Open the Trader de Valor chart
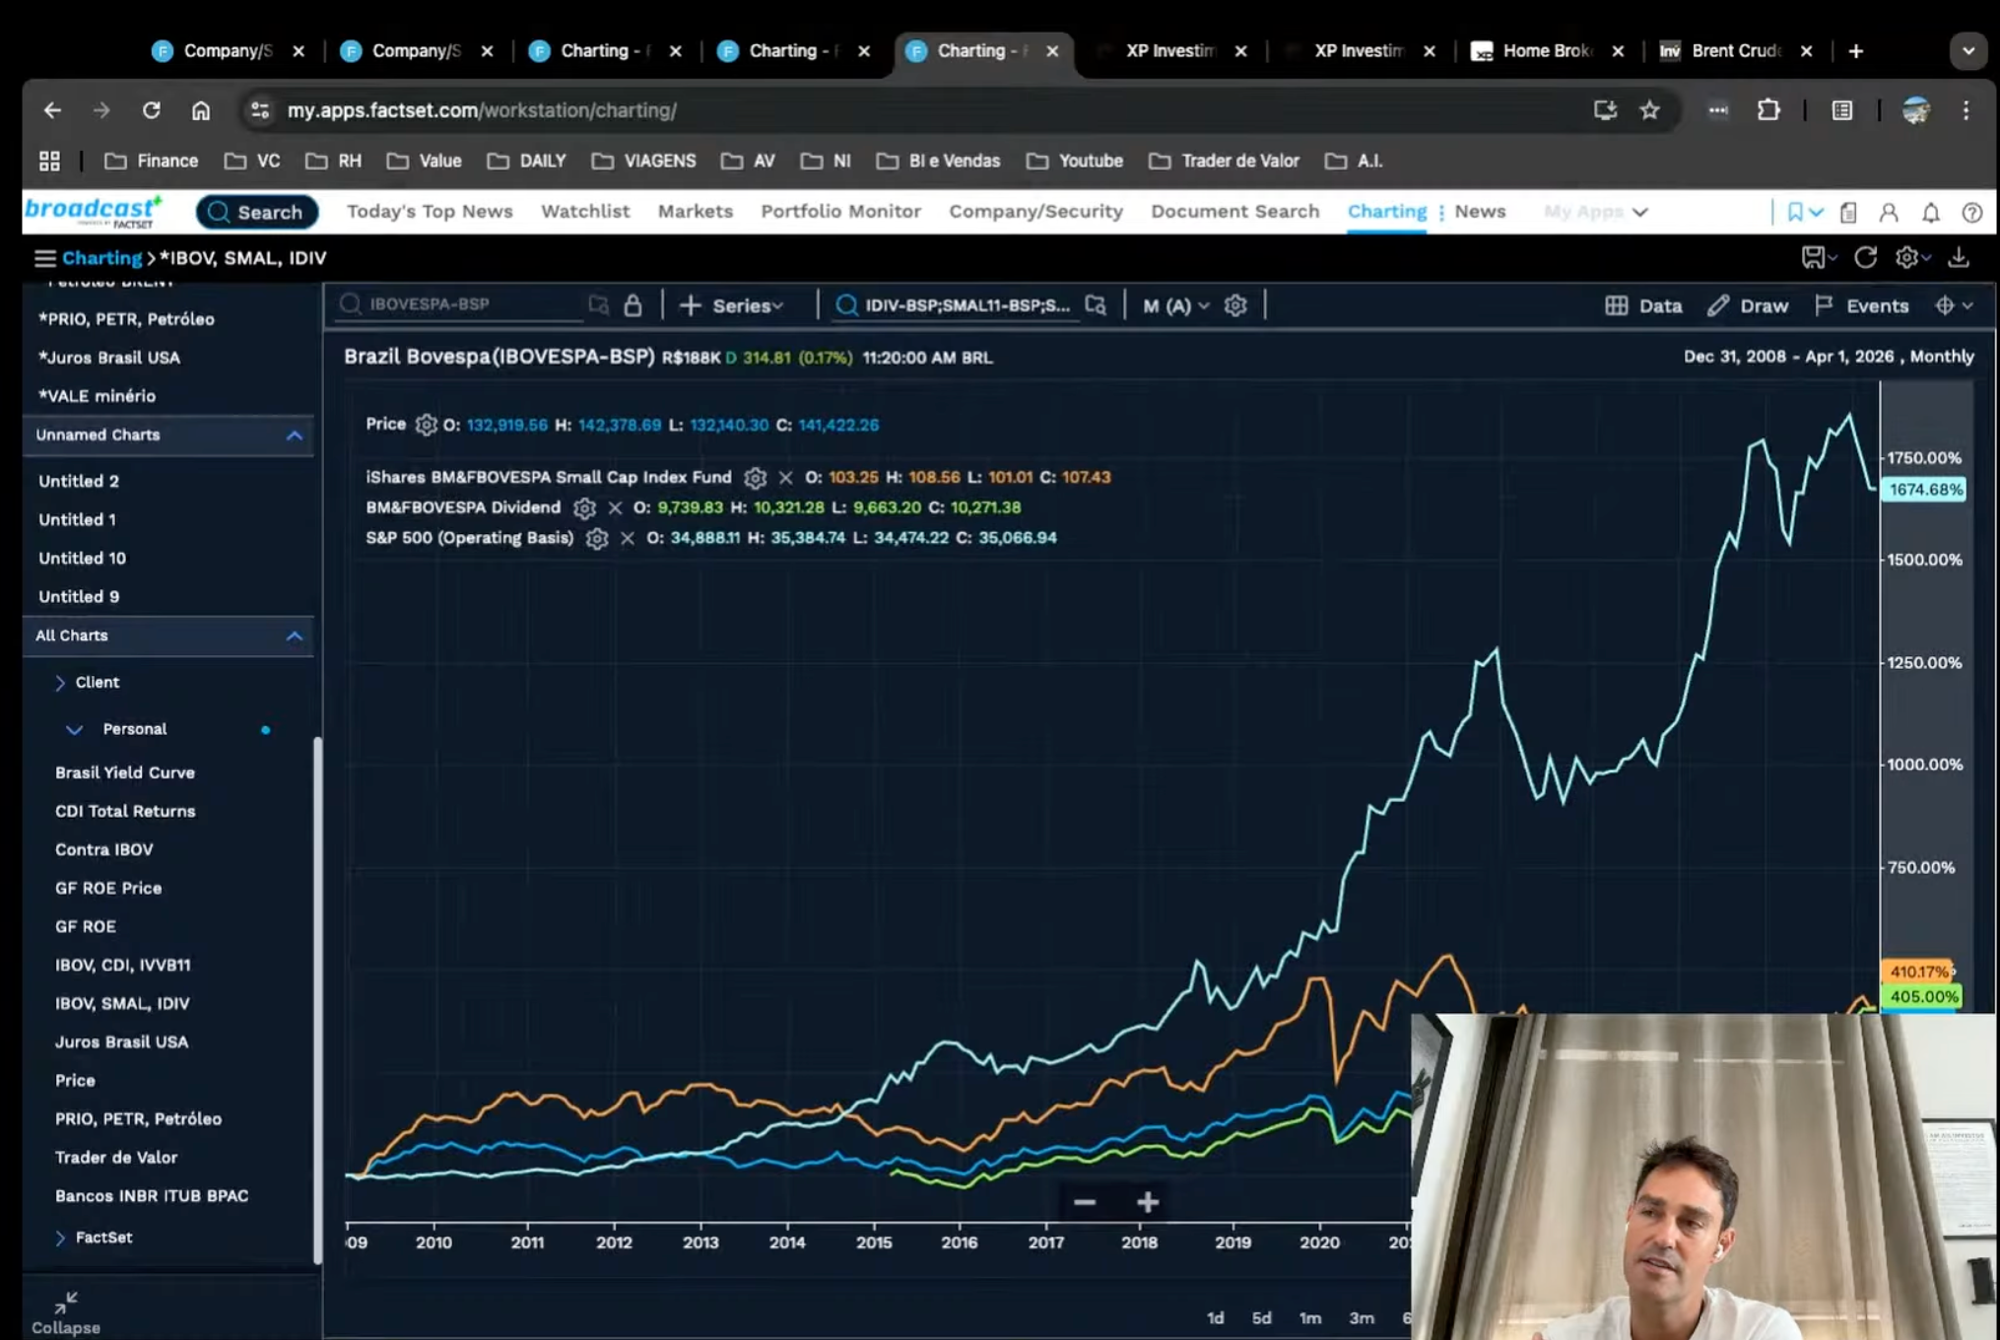The height and width of the screenshot is (1340, 2000). 116,1158
